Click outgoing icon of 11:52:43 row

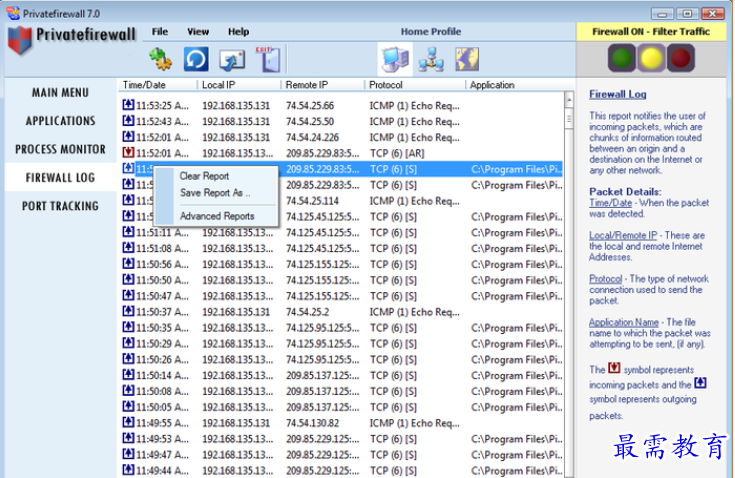128,121
